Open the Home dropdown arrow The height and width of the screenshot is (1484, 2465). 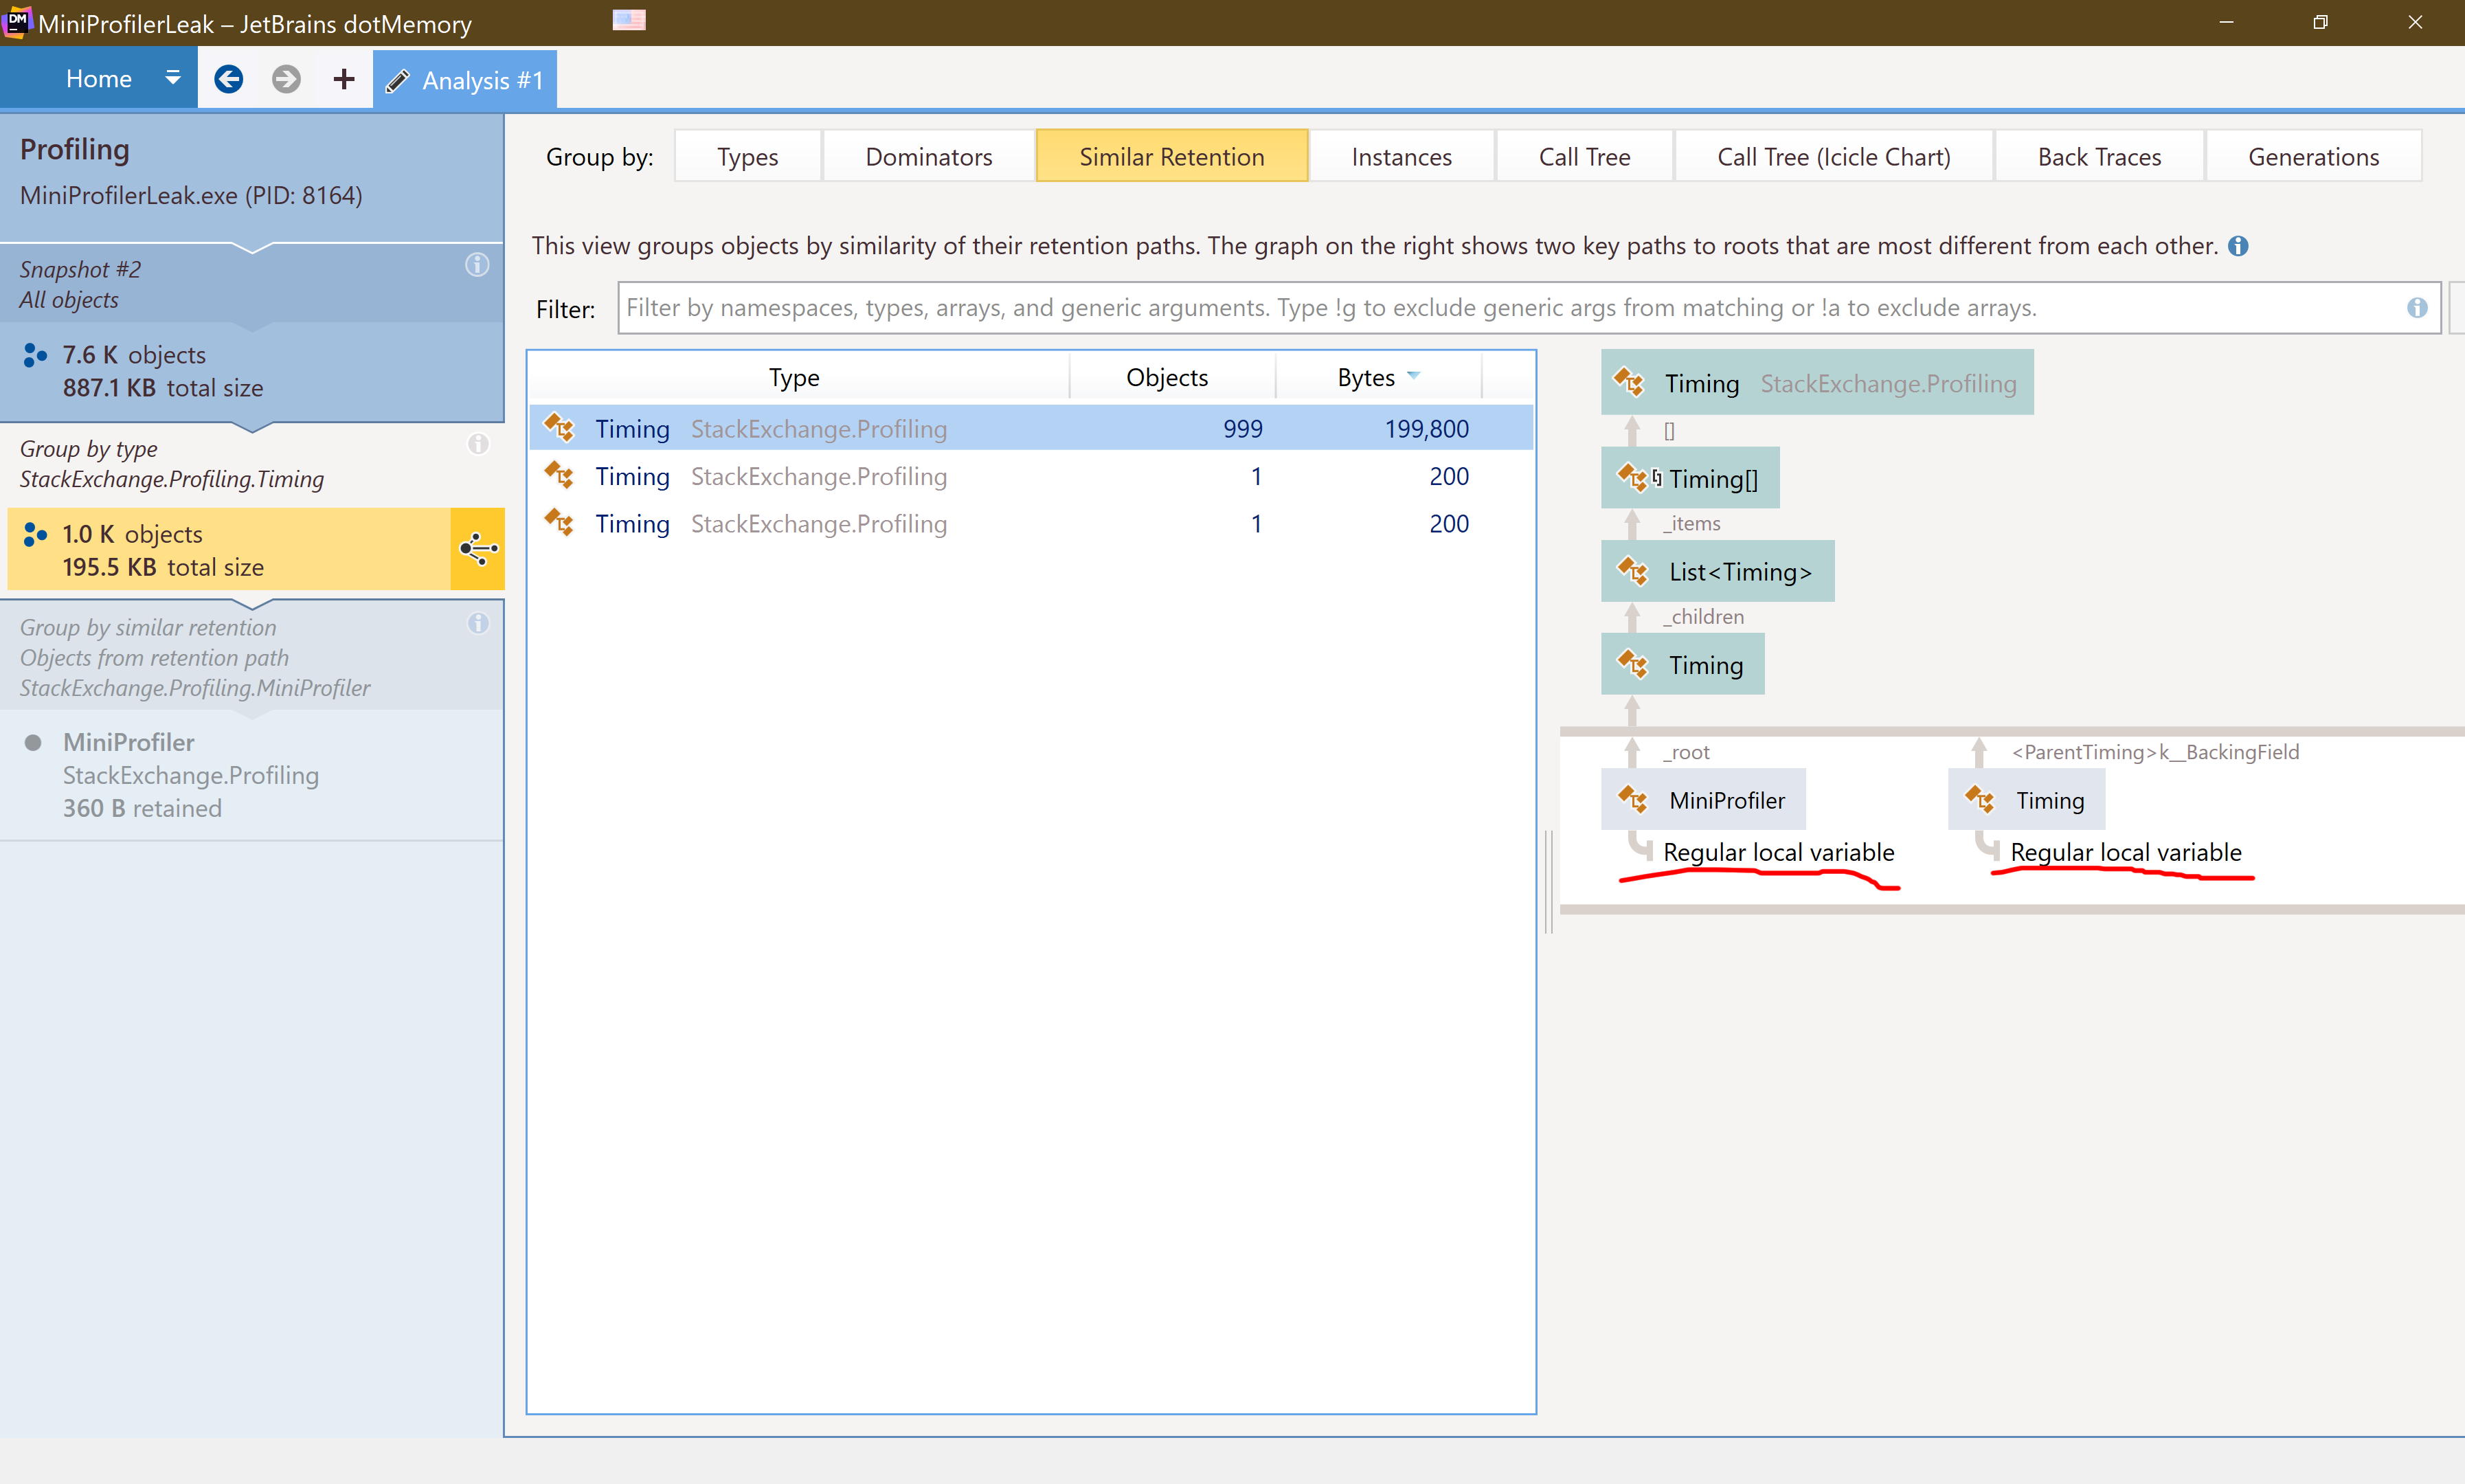pyautogui.click(x=173, y=77)
